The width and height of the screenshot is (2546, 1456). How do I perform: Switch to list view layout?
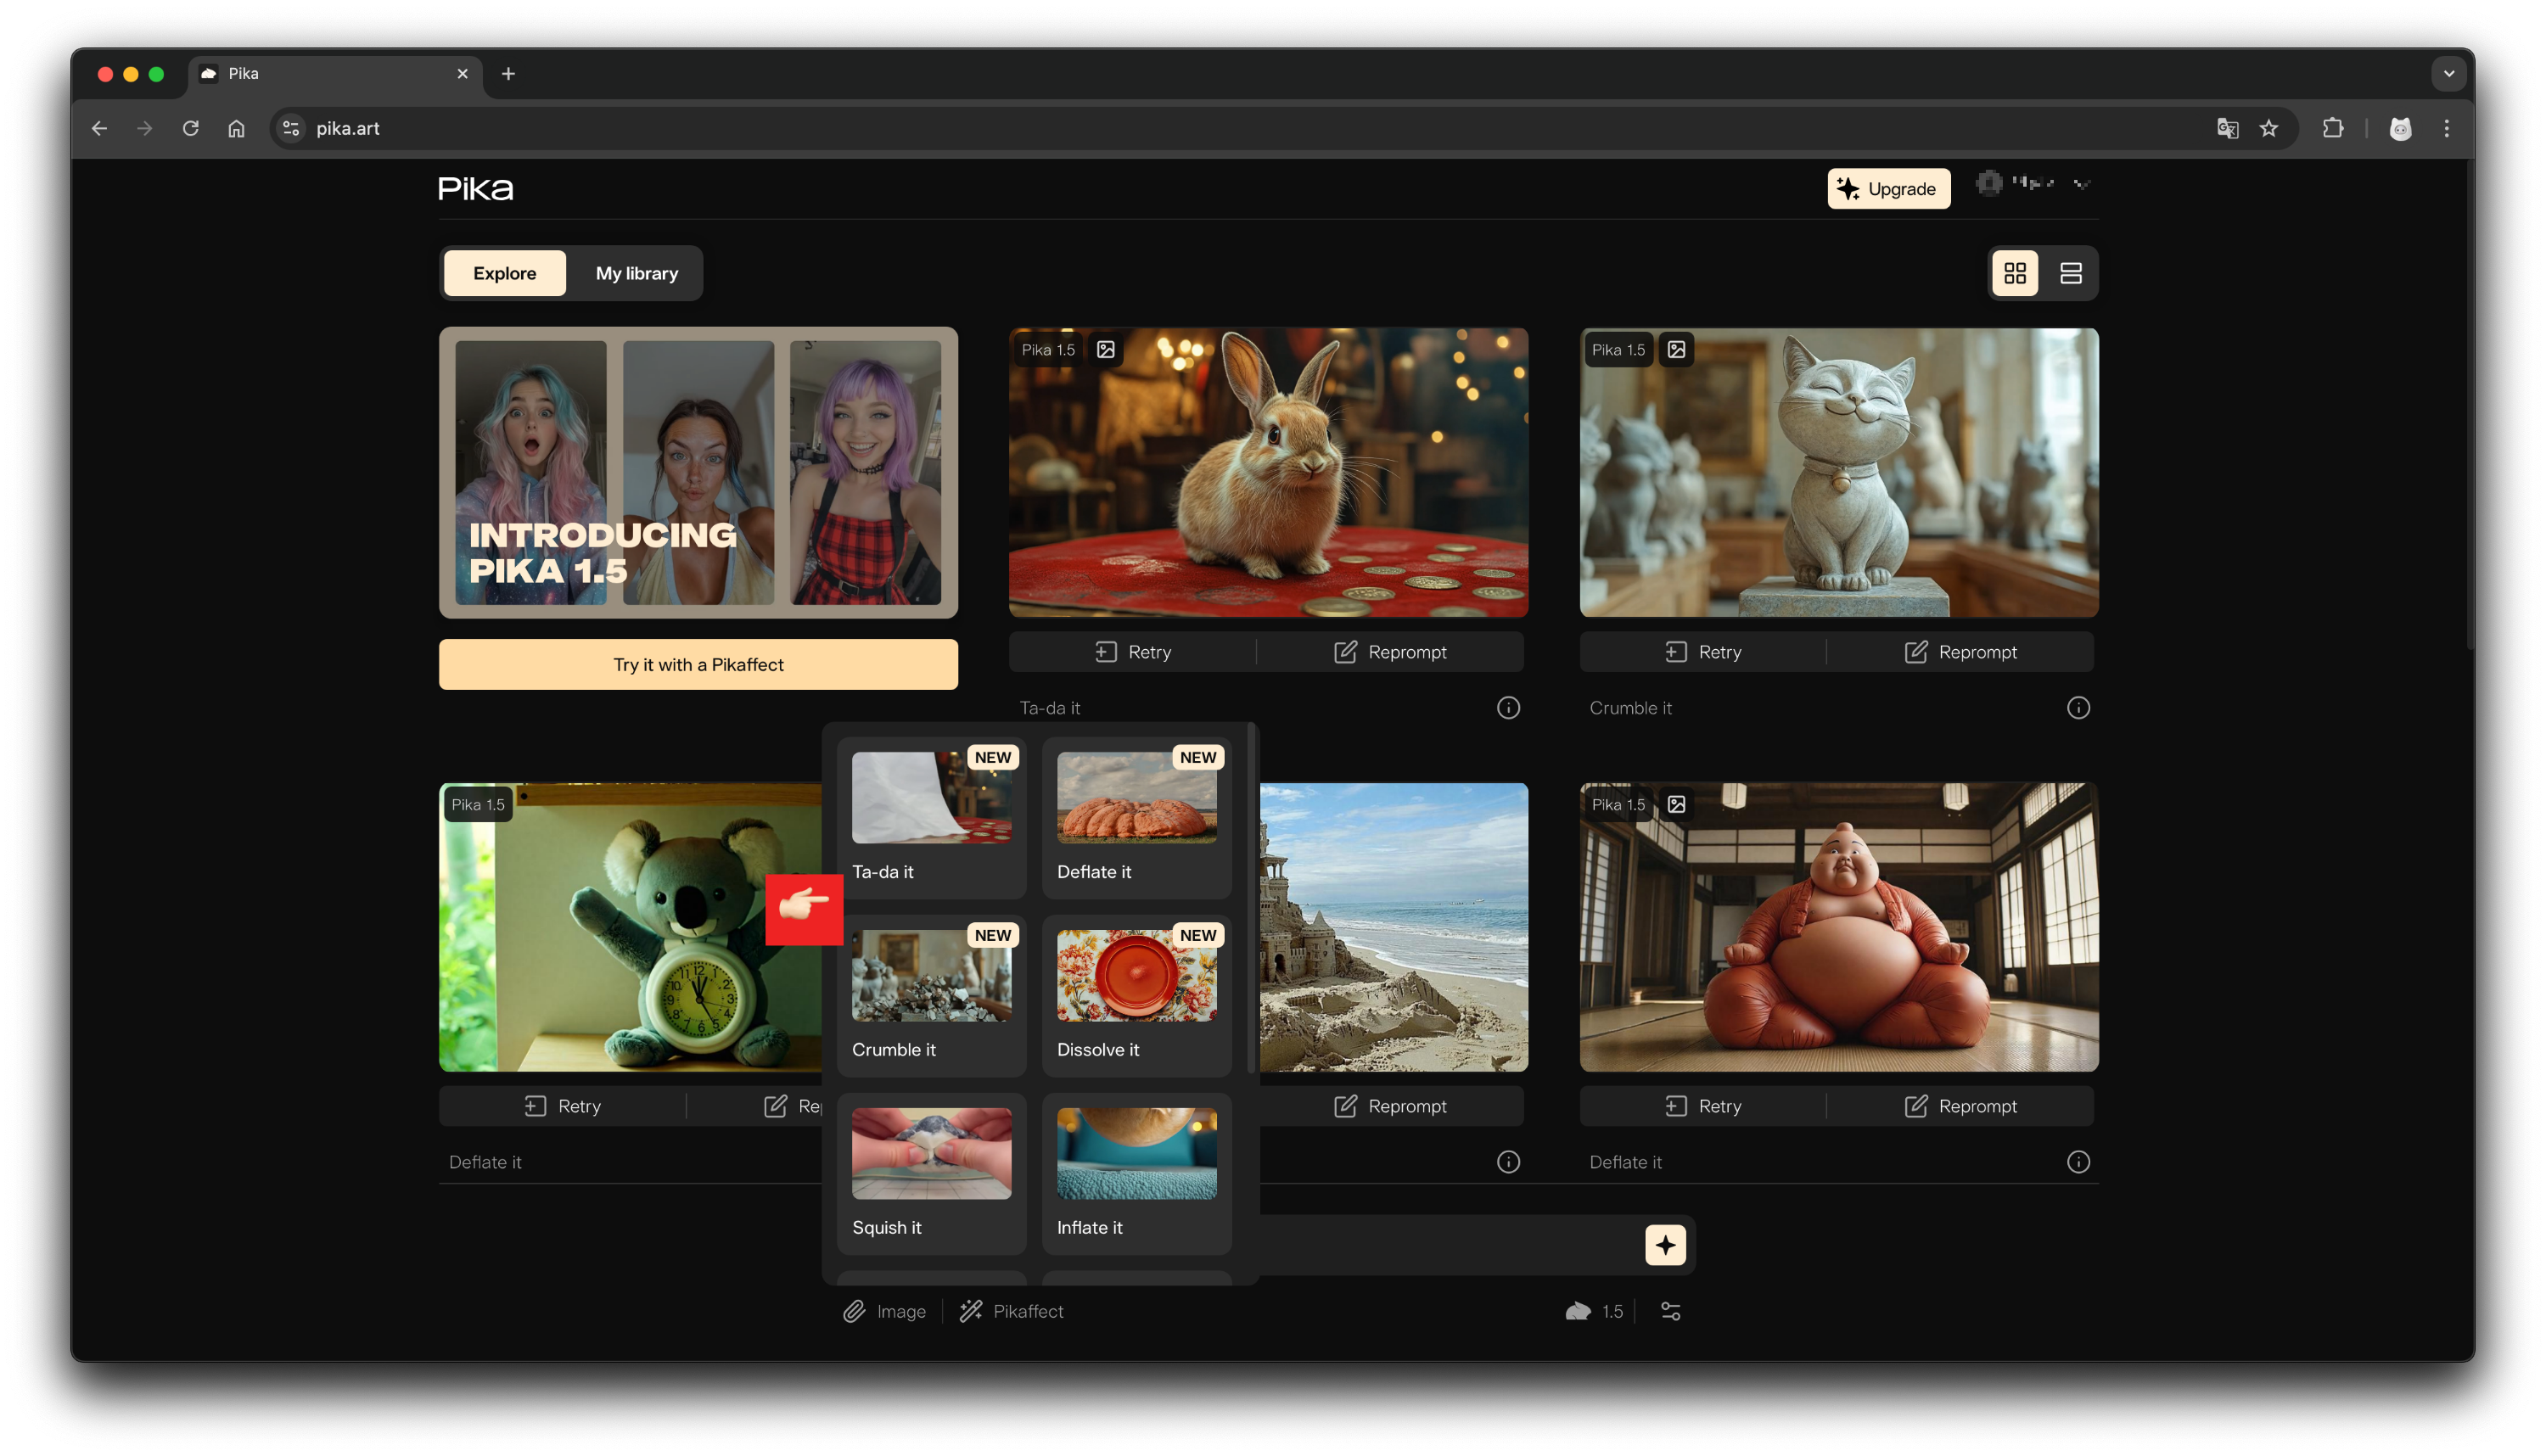click(x=2070, y=273)
